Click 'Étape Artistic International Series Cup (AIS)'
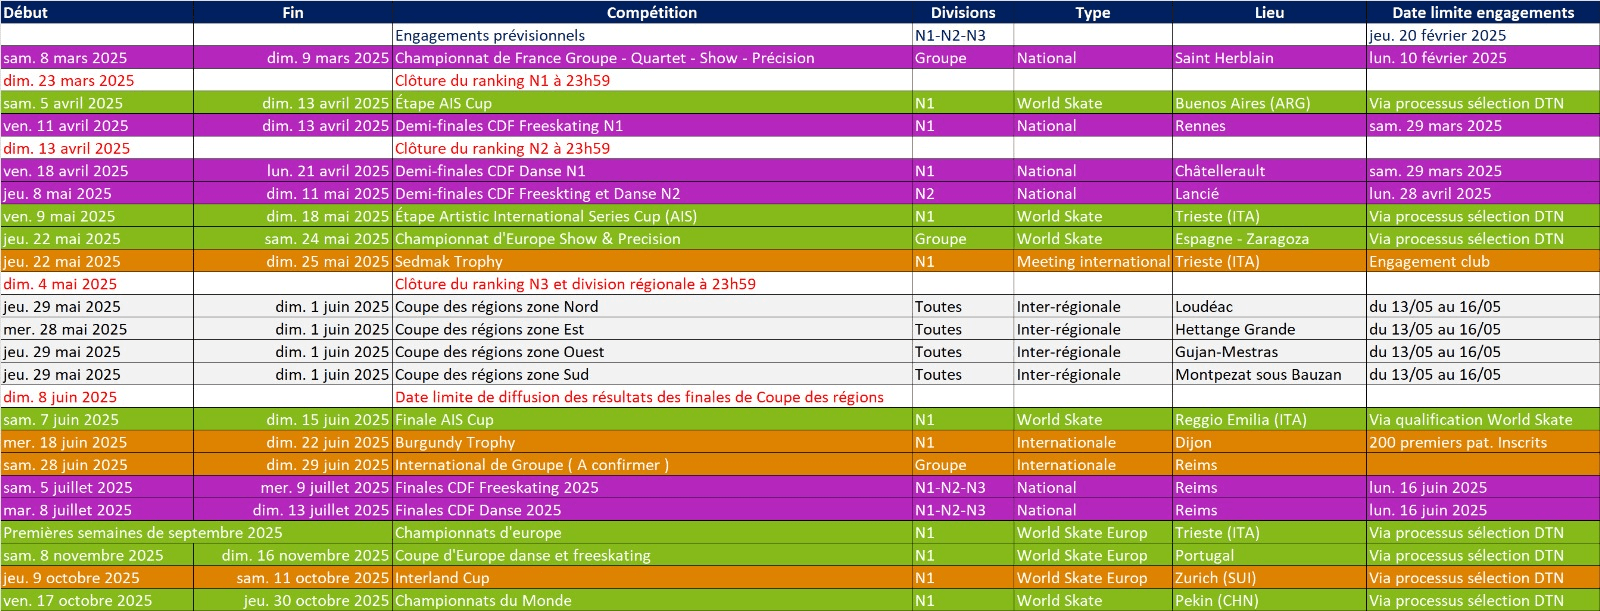The height and width of the screenshot is (611, 1600). [652, 216]
